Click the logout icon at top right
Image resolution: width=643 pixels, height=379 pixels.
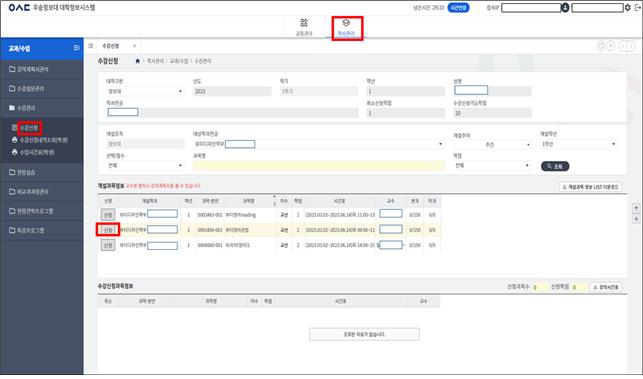coord(638,7)
